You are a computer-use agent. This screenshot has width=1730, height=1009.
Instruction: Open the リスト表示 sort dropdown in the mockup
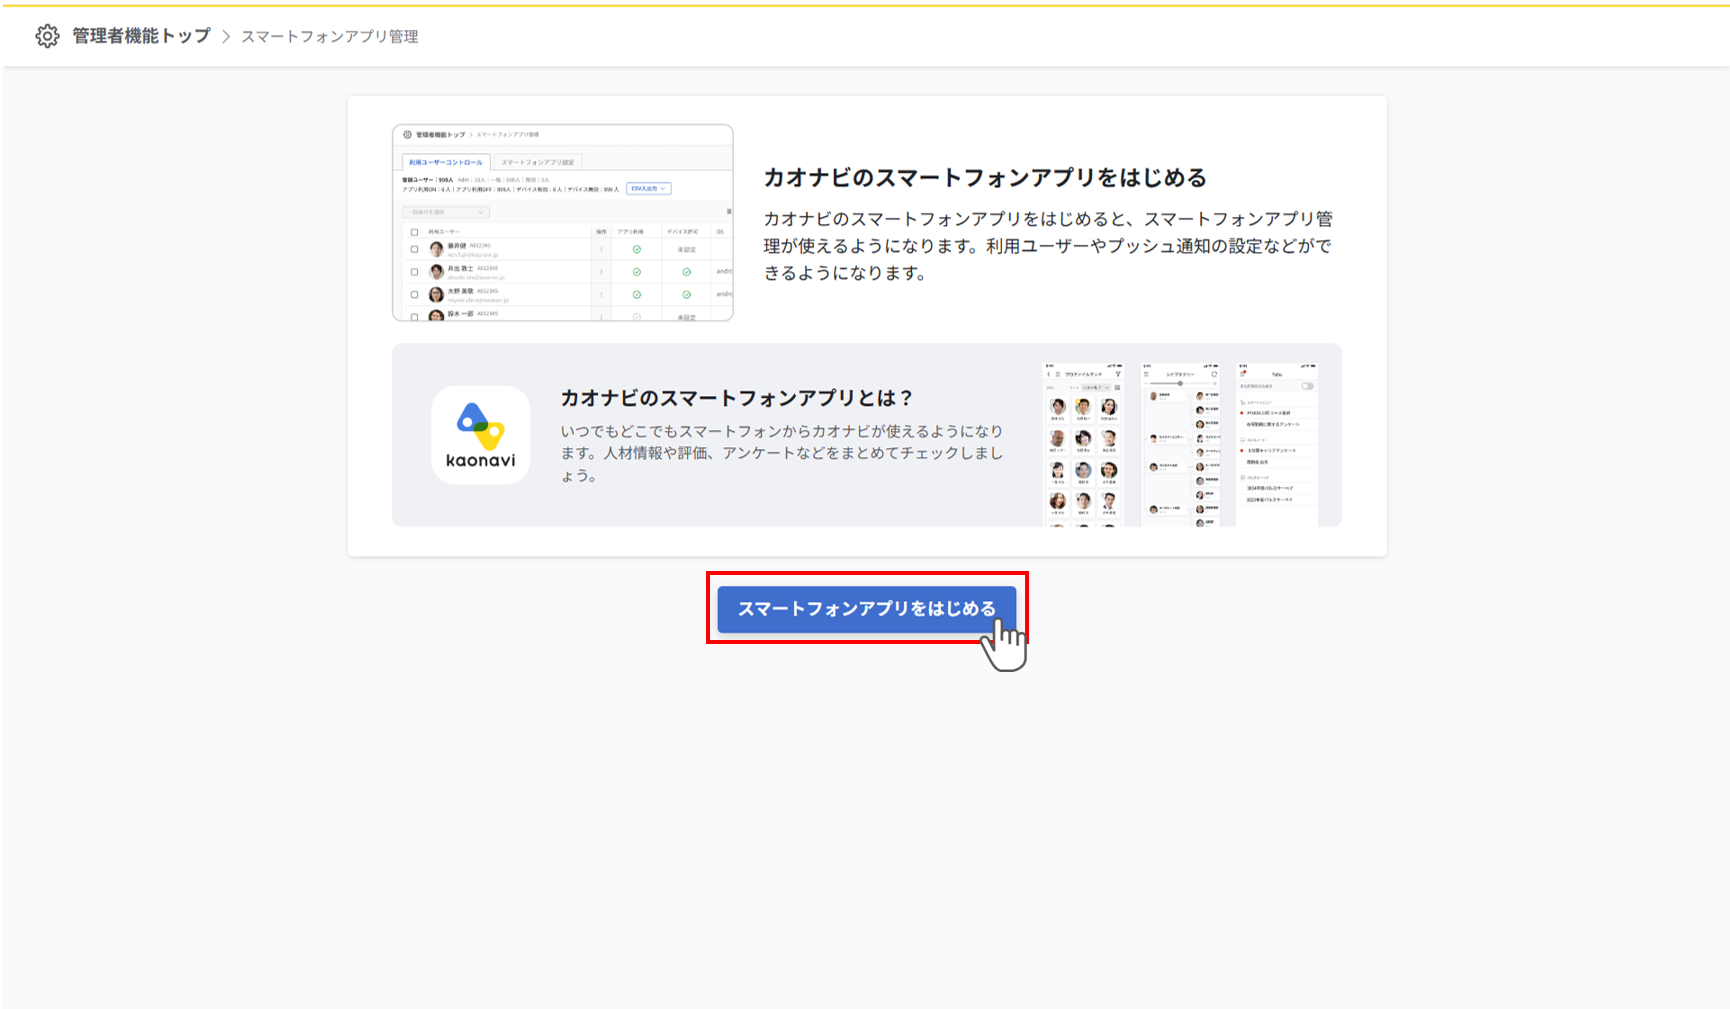click(1095, 387)
